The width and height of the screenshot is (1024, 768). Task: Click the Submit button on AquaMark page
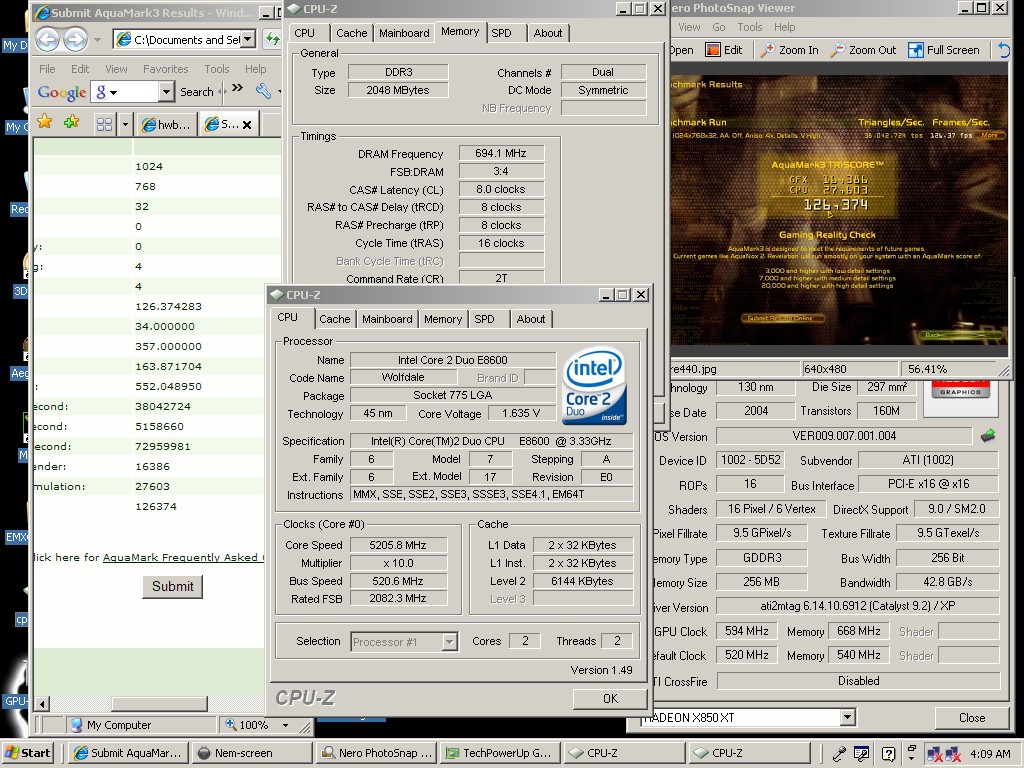[172, 586]
